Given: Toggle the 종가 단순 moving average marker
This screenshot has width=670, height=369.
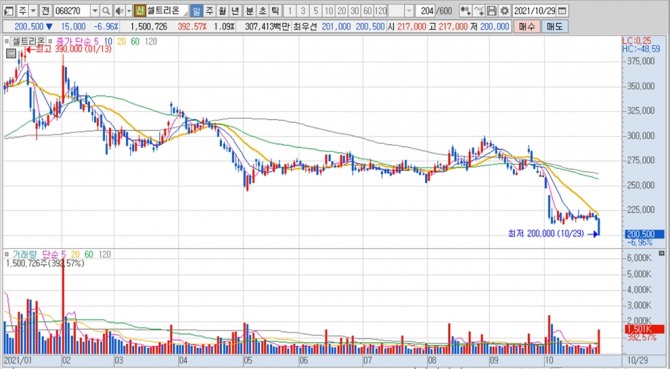Looking at the screenshot, I should (50, 41).
